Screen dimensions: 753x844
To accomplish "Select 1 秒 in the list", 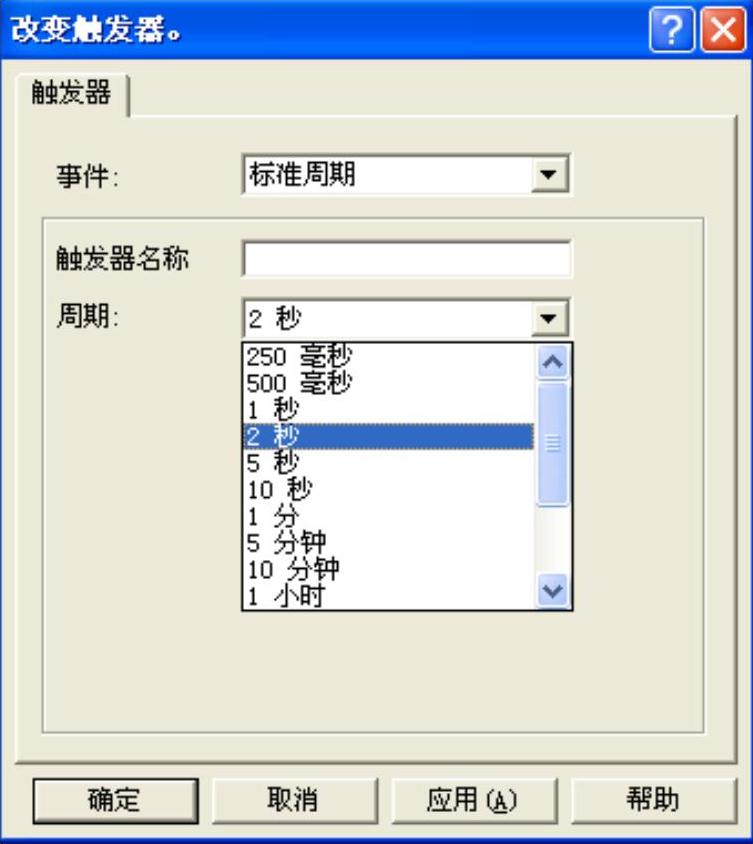I will tap(389, 410).
